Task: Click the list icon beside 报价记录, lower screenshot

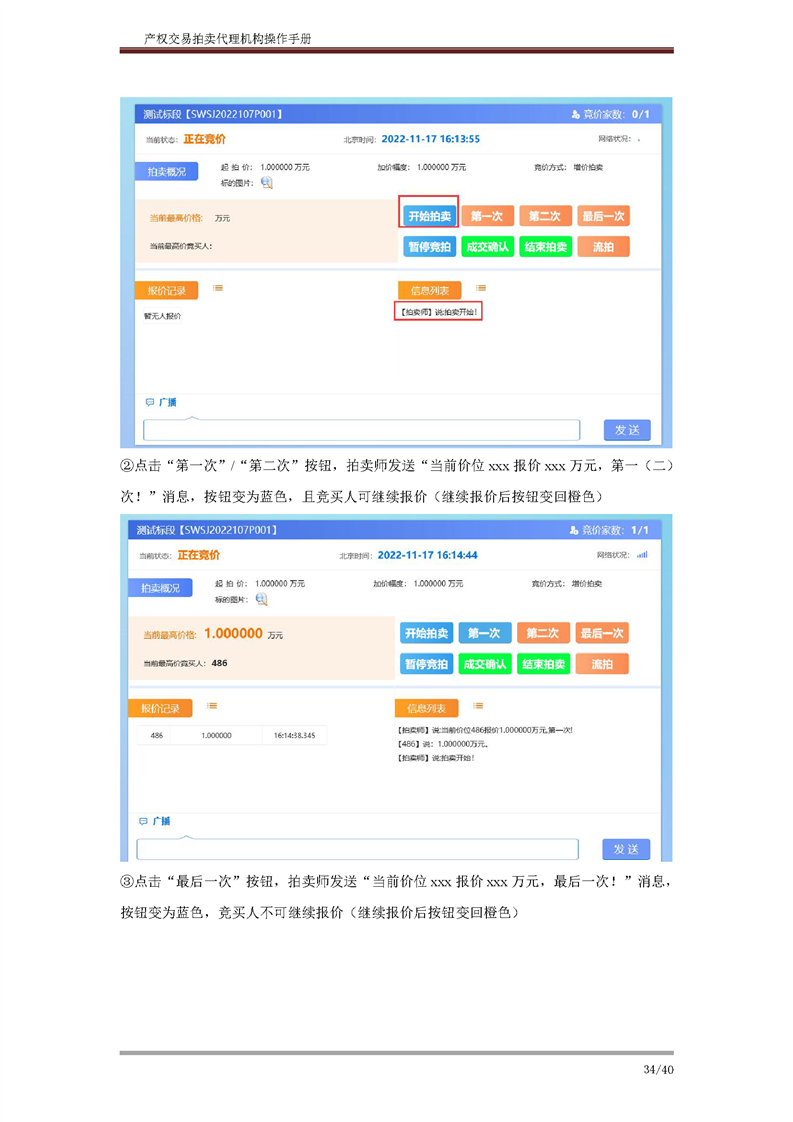Action: (x=212, y=706)
